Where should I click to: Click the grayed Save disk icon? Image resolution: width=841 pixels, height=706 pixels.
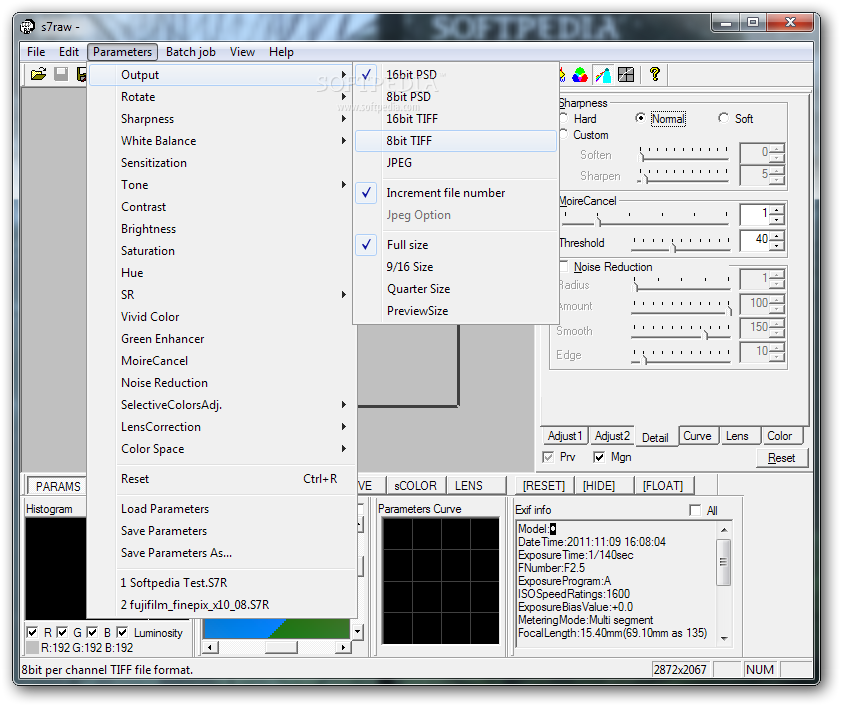tap(61, 74)
